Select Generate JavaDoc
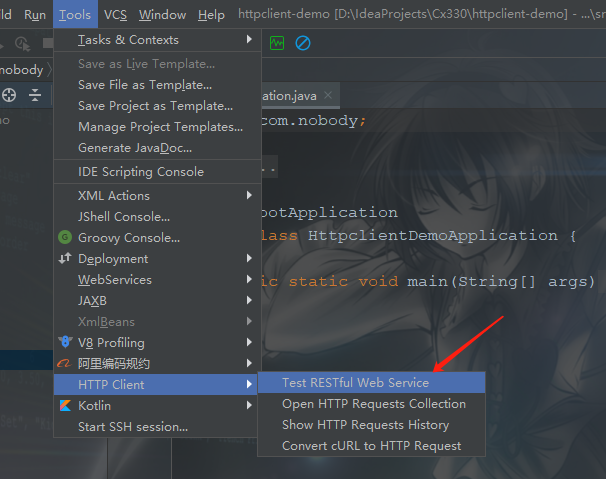 click(157, 148)
